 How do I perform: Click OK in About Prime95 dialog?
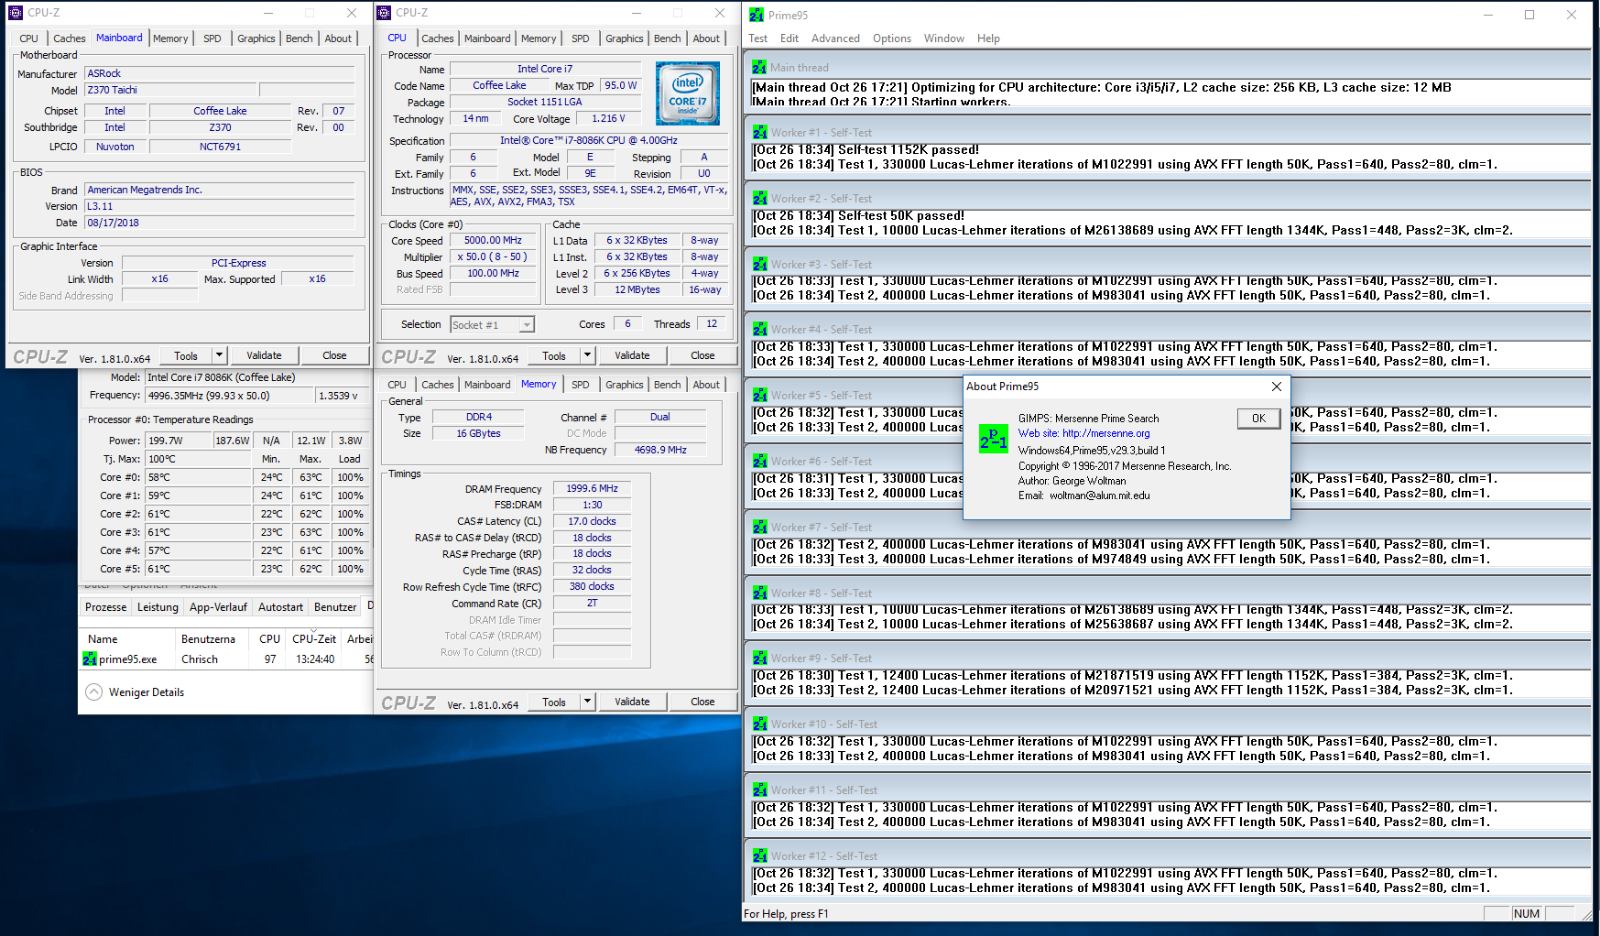pyautogui.click(x=1258, y=418)
